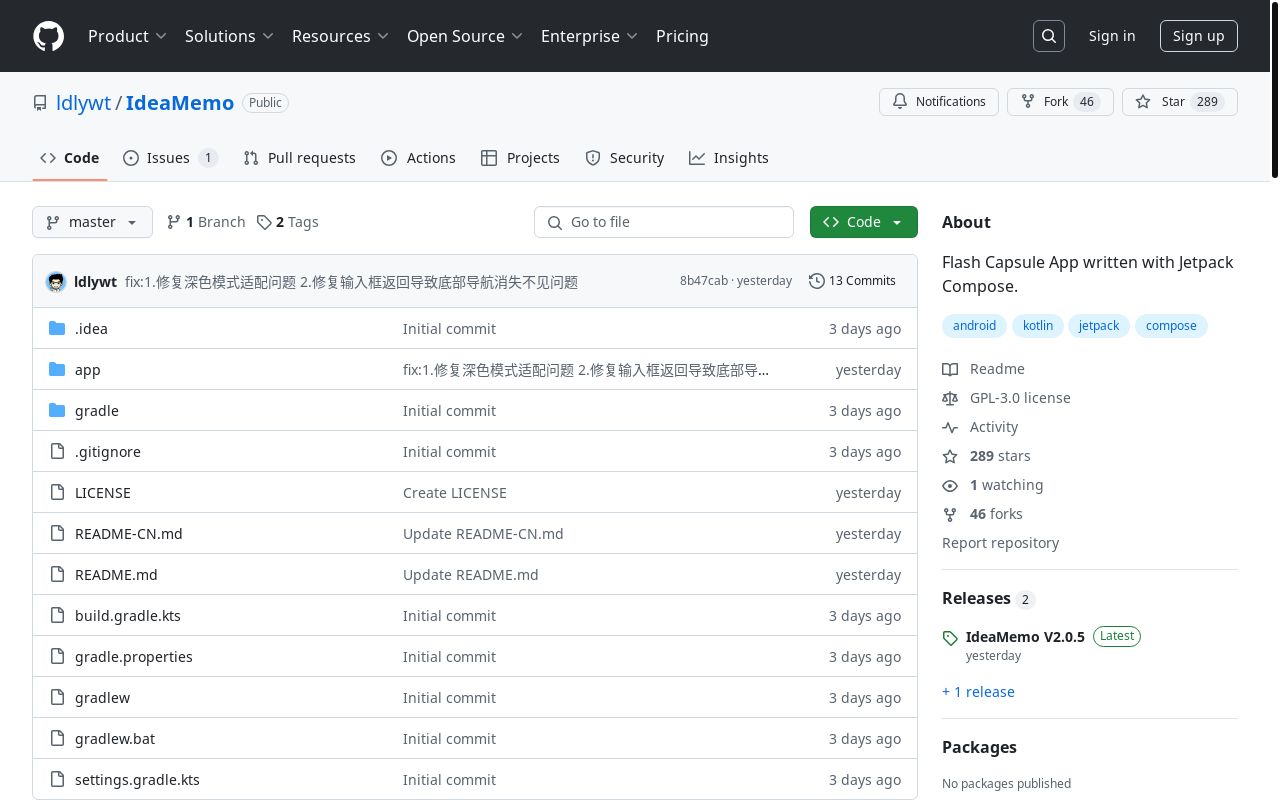
Task: Switch to the Issues tab
Action: (169, 158)
